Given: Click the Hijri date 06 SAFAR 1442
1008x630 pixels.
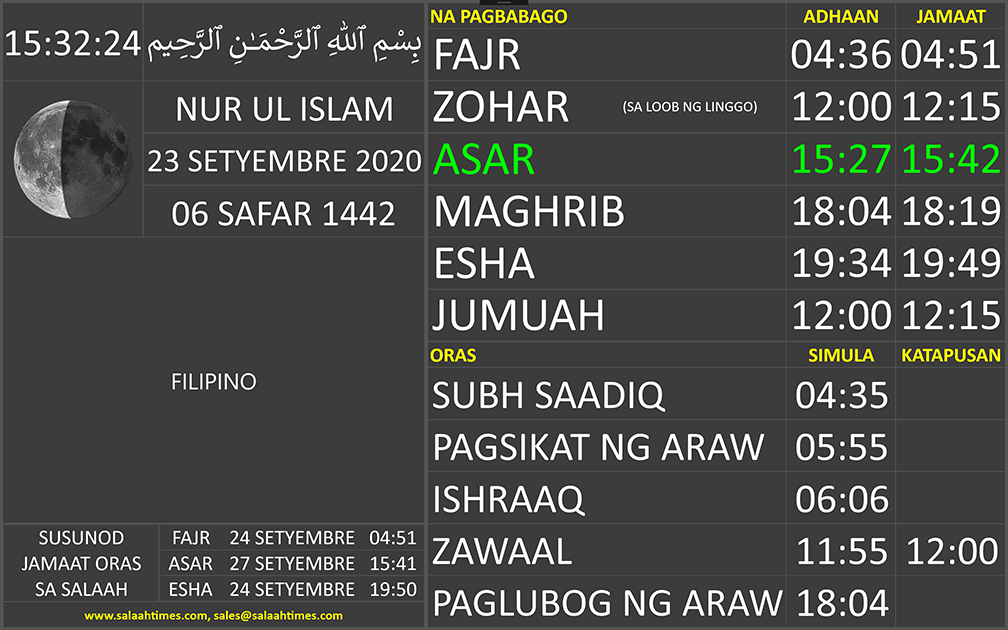Looking at the screenshot, I should 285,213.
